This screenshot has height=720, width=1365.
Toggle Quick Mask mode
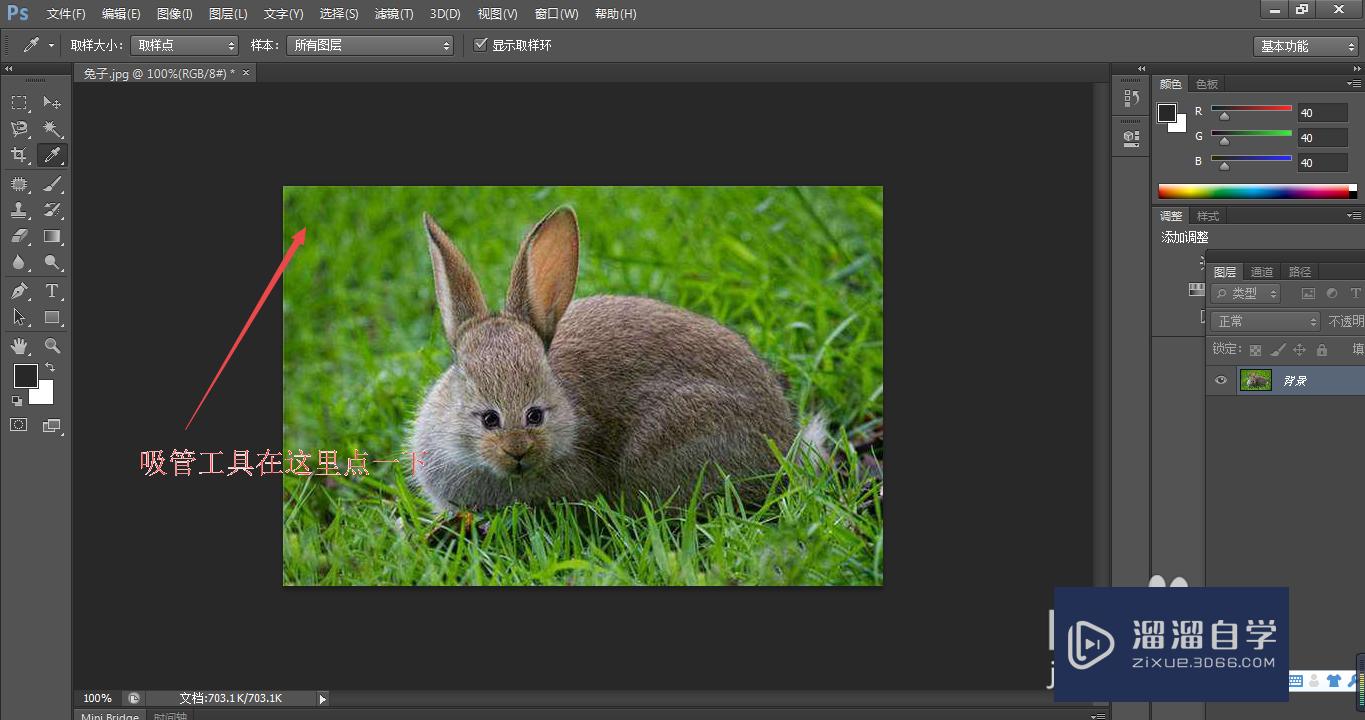pos(19,425)
